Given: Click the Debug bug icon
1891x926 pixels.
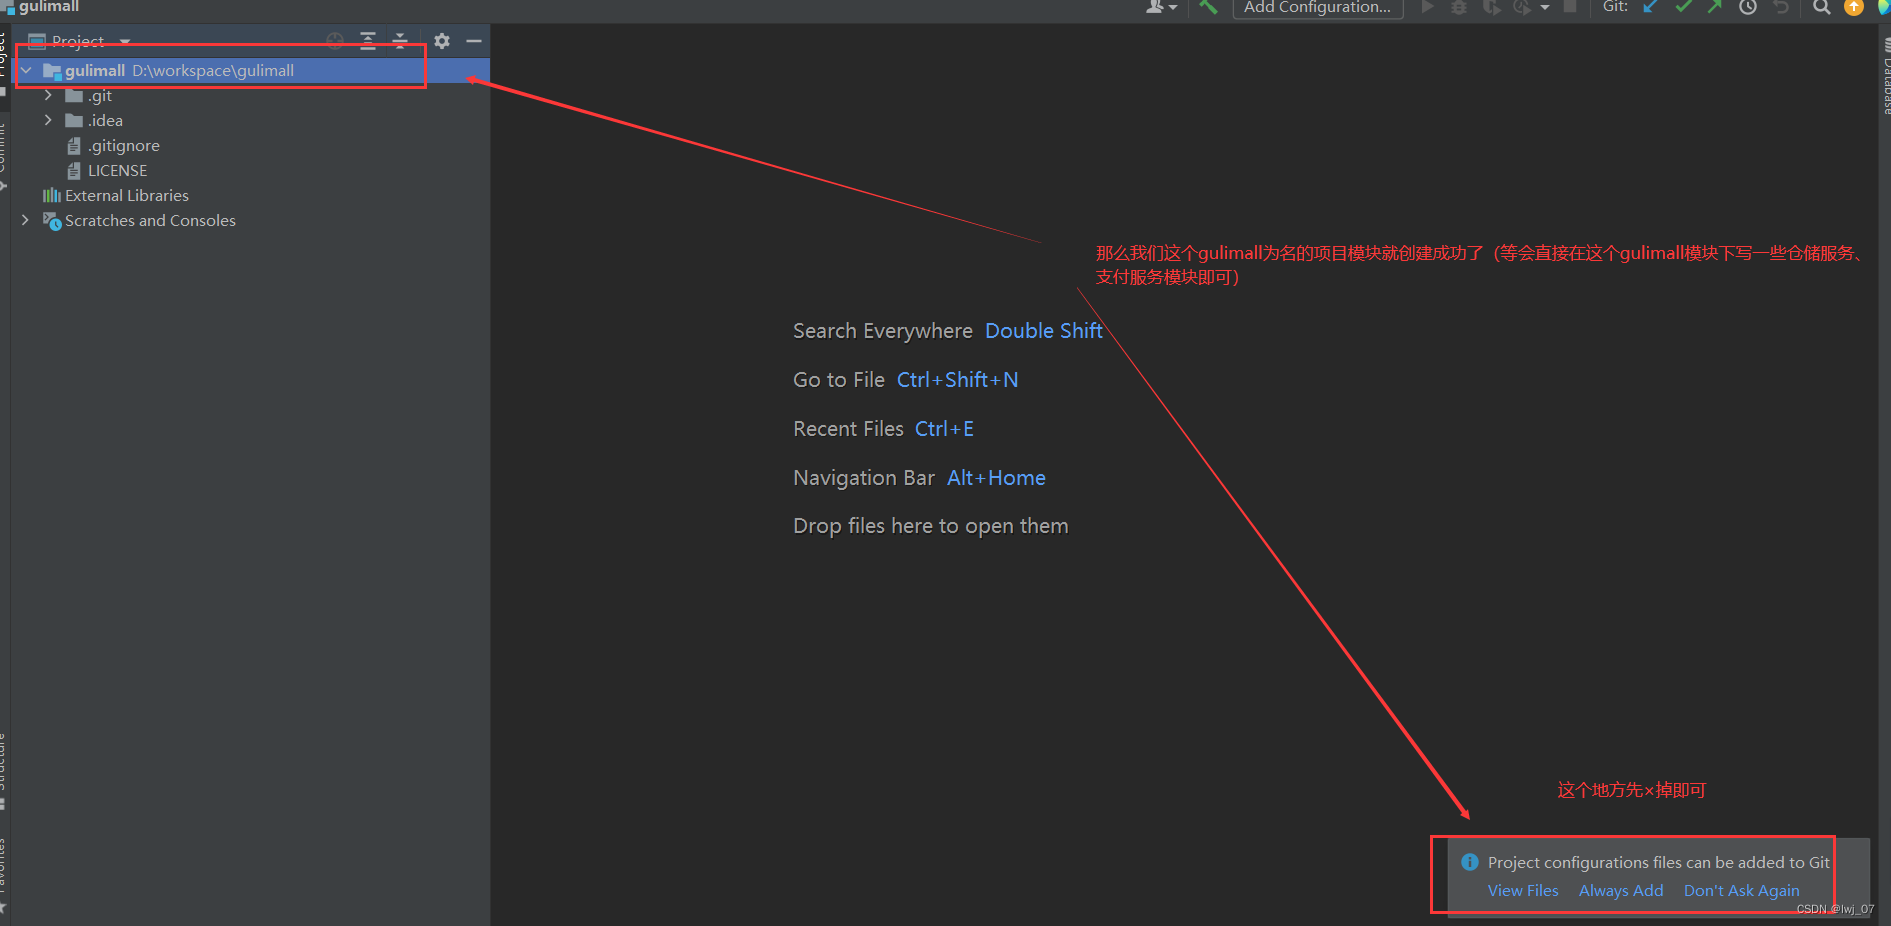Looking at the screenshot, I should [x=1459, y=7].
